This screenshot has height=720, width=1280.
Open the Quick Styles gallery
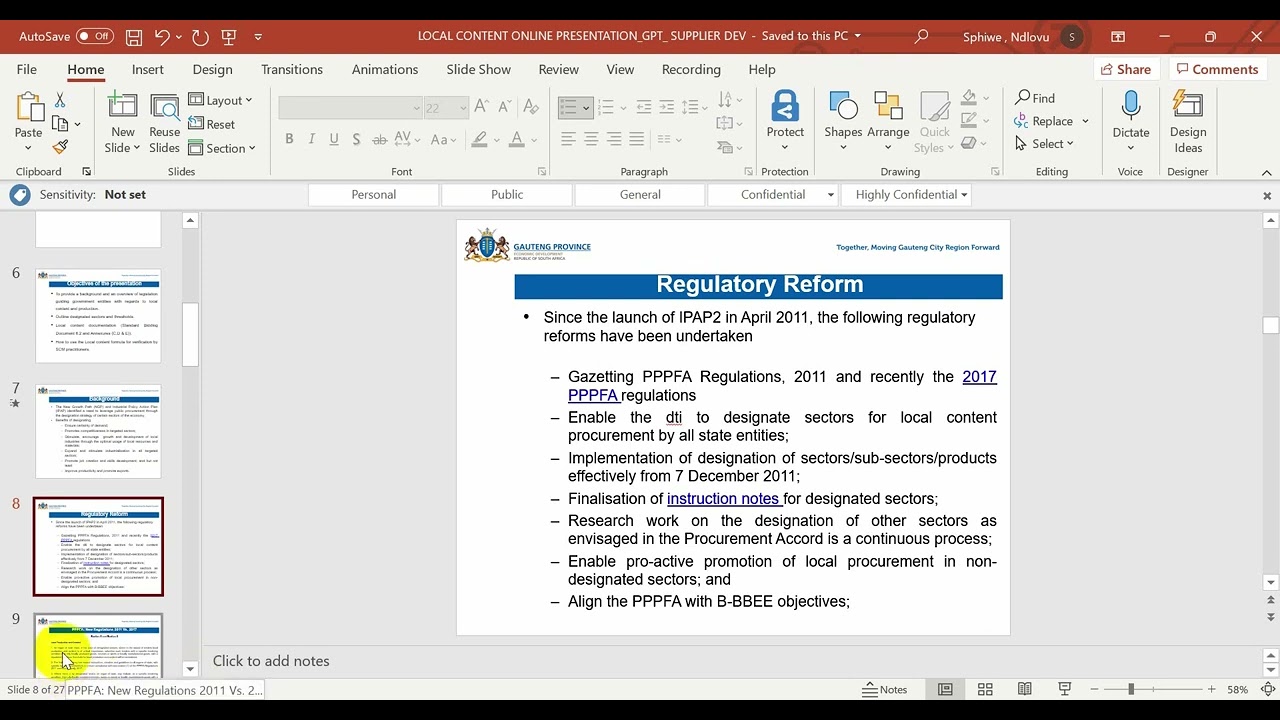point(935,122)
